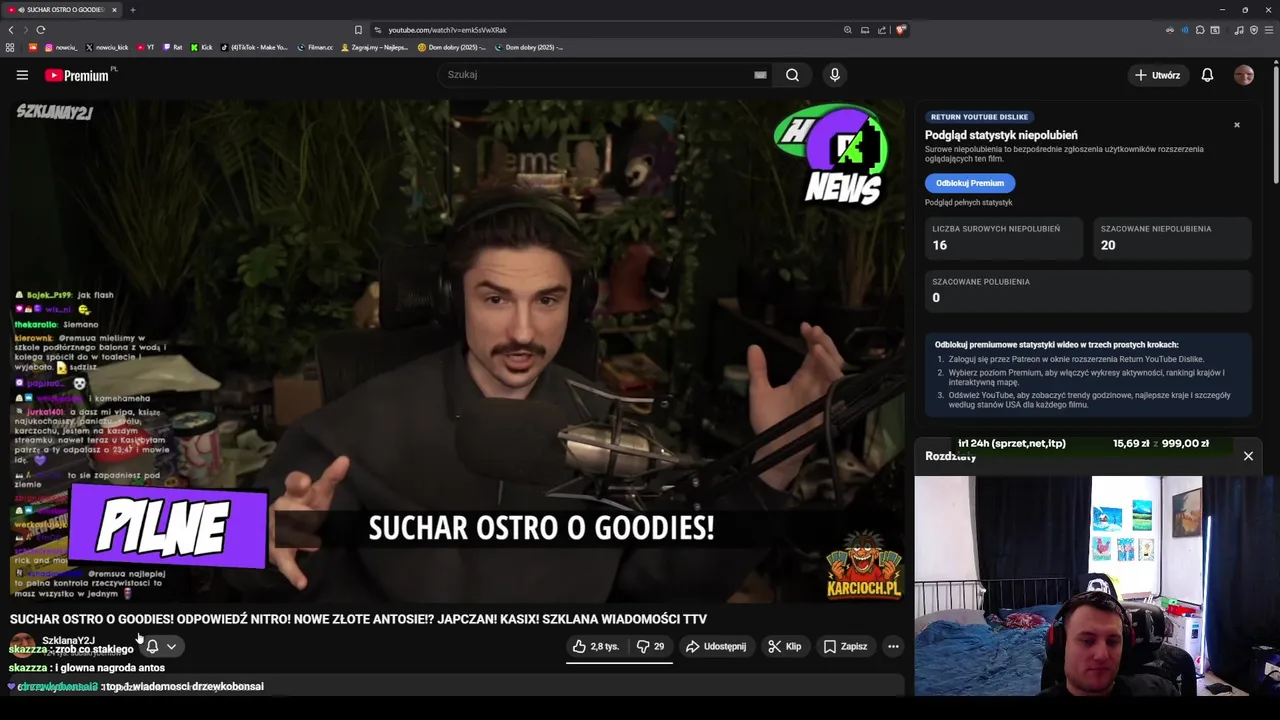Expand subscription notification dropdown chevron

point(171,647)
